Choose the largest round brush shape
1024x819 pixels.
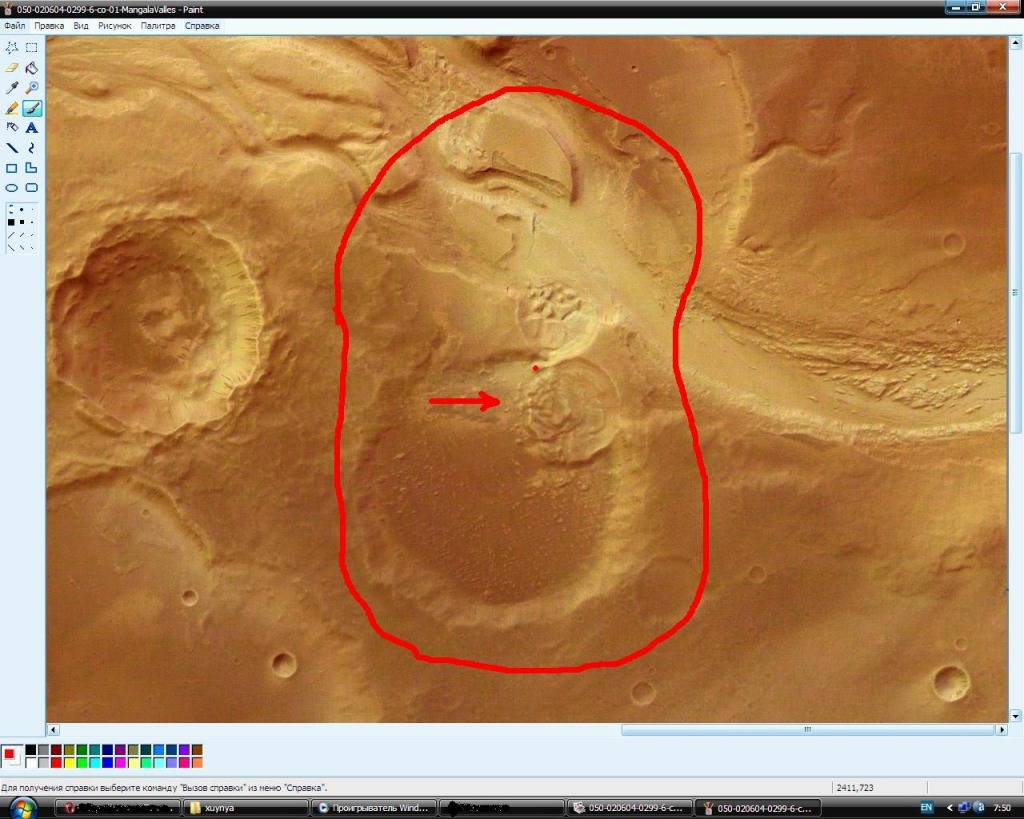[x=11, y=210]
